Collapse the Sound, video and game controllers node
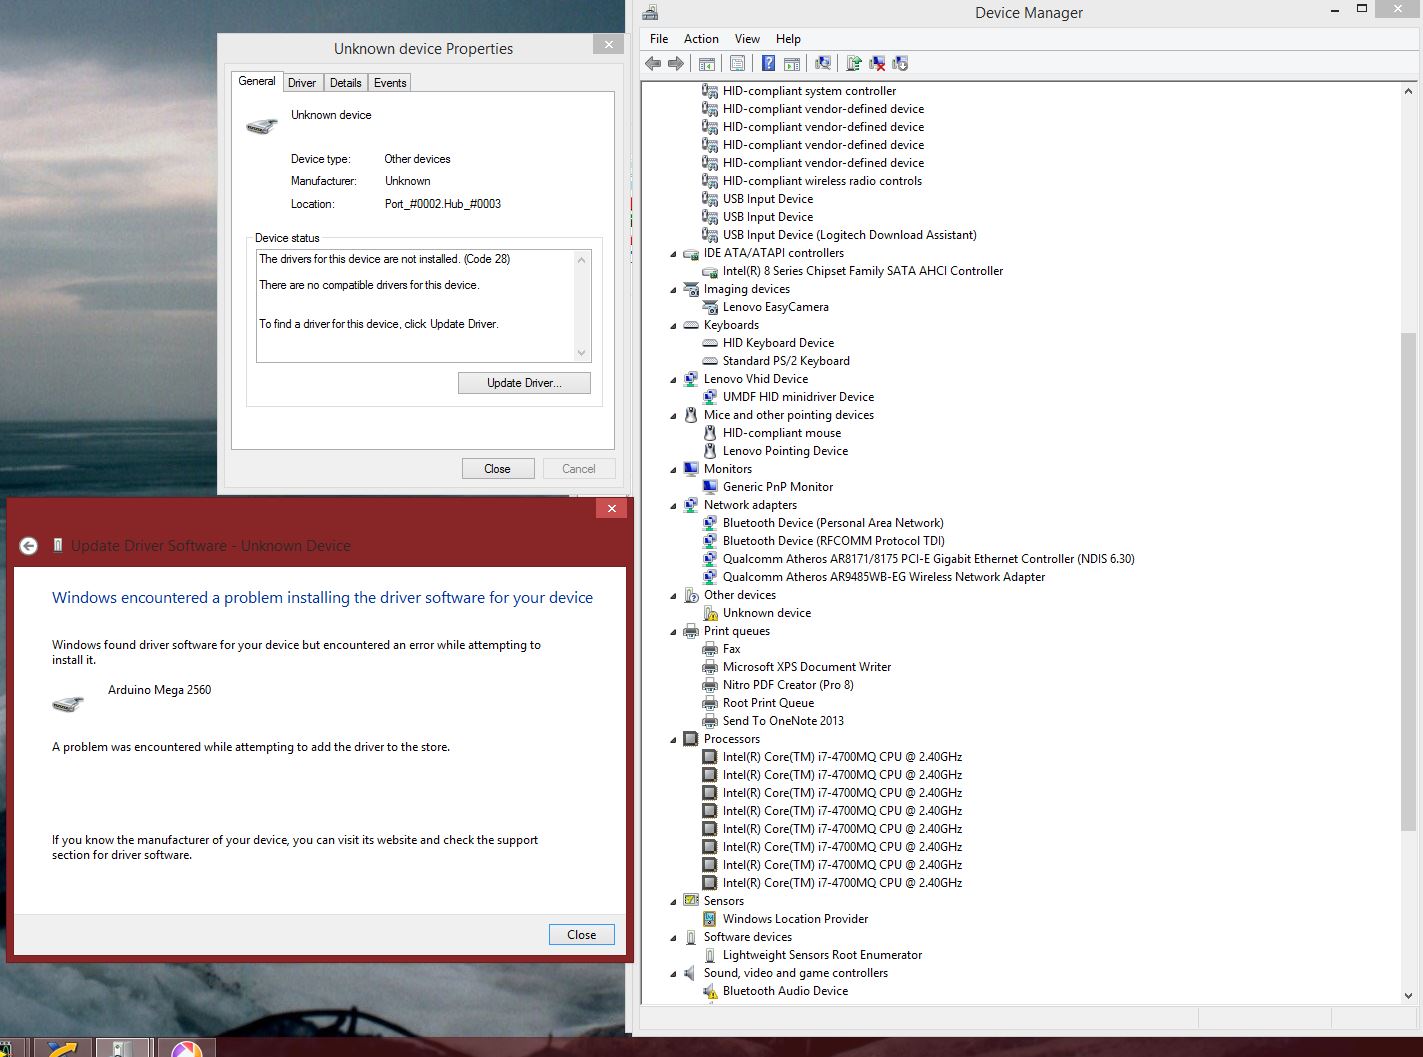Screen dimensions: 1423x1057 674,974
